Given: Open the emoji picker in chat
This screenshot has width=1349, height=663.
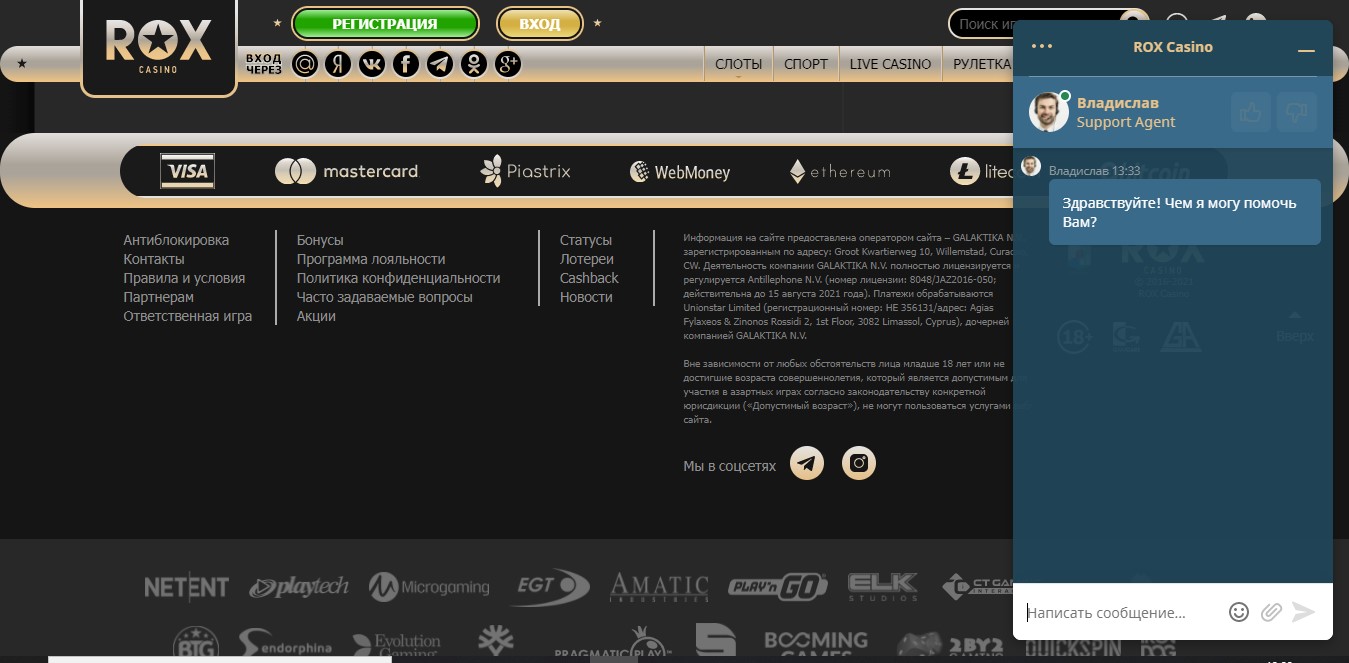Looking at the screenshot, I should 1239,612.
